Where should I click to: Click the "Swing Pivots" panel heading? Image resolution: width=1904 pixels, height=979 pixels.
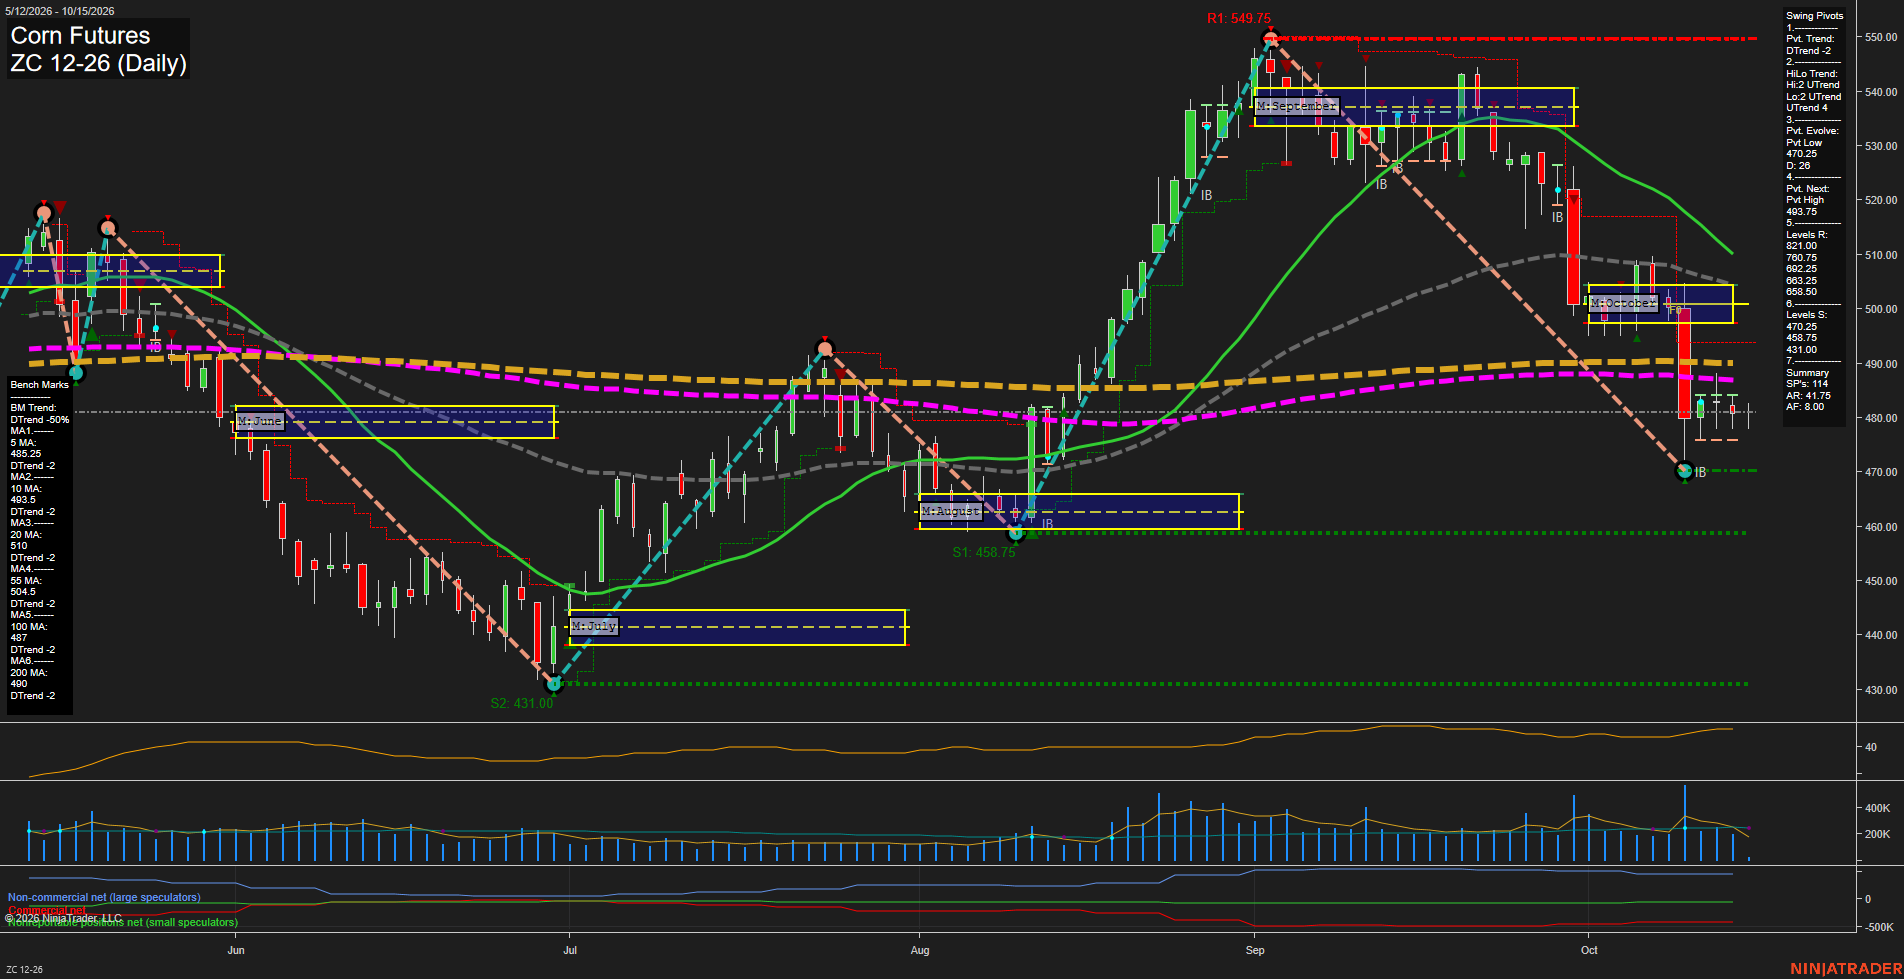pyautogui.click(x=1815, y=16)
